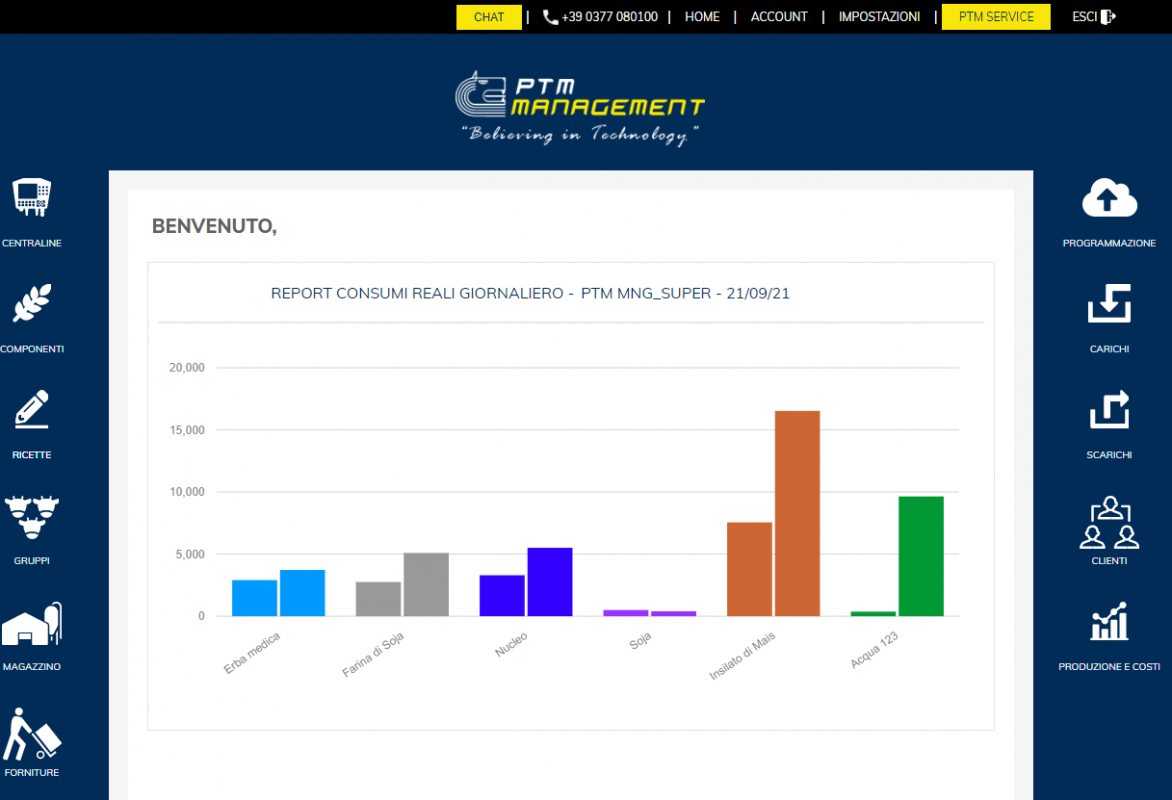Select the Forniture delivery icon
Screen dimensions: 1172x800
coord(31,727)
